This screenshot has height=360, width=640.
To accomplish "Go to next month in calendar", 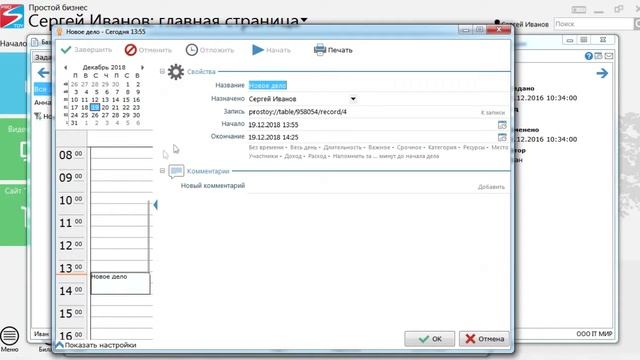I will pos(142,67).
